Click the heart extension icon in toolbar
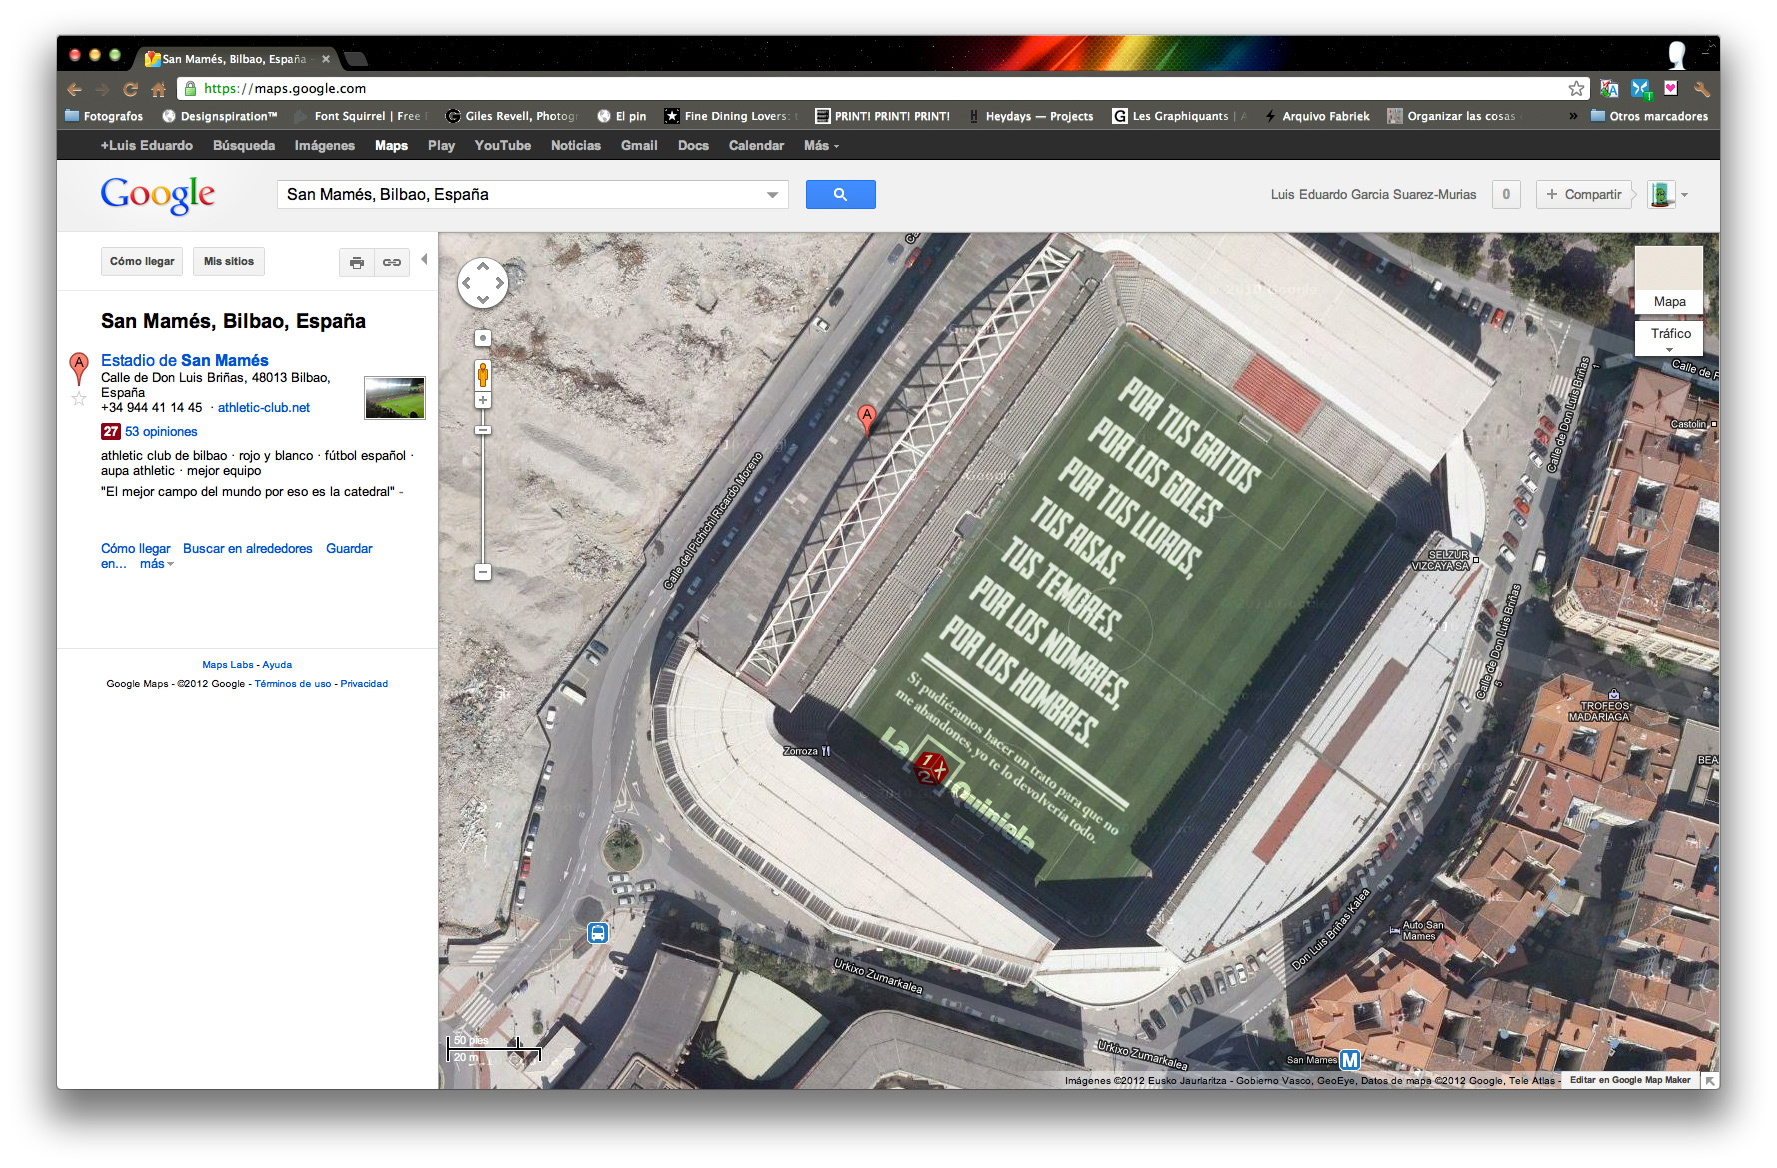Image resolution: width=1777 pixels, height=1168 pixels. point(1670,88)
